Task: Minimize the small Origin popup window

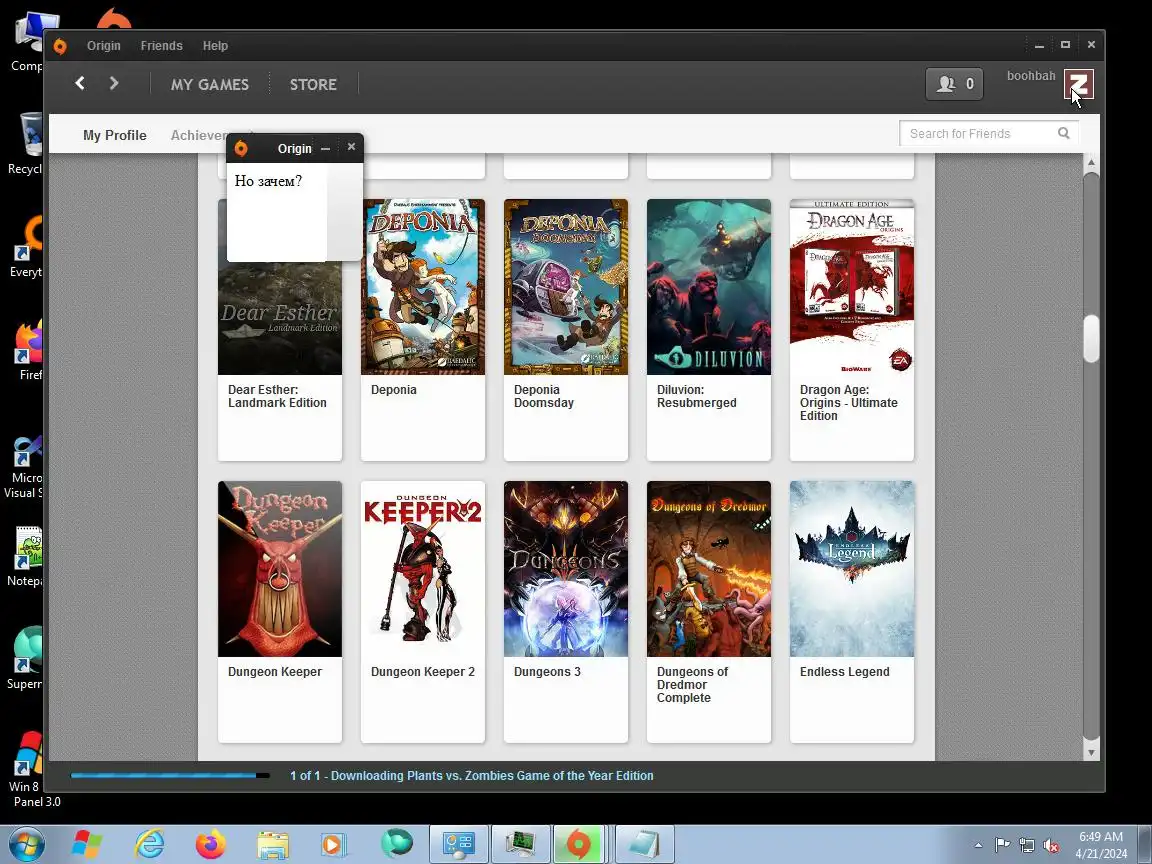Action: click(325, 148)
